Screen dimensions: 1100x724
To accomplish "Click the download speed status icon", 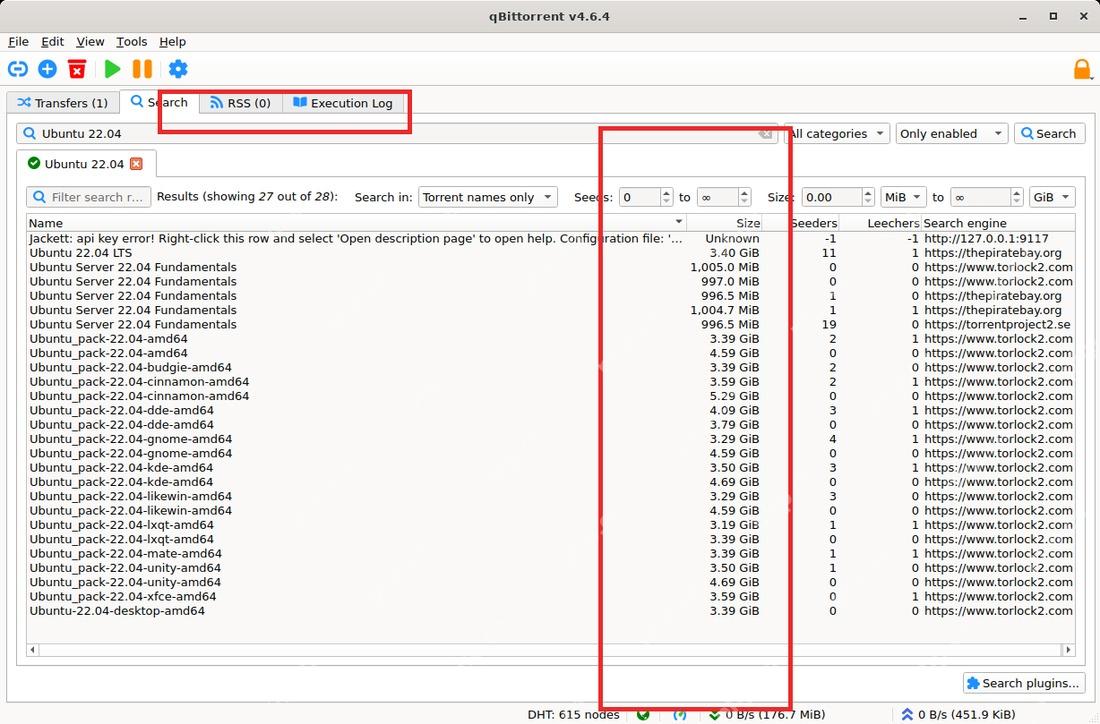I will click(714, 715).
